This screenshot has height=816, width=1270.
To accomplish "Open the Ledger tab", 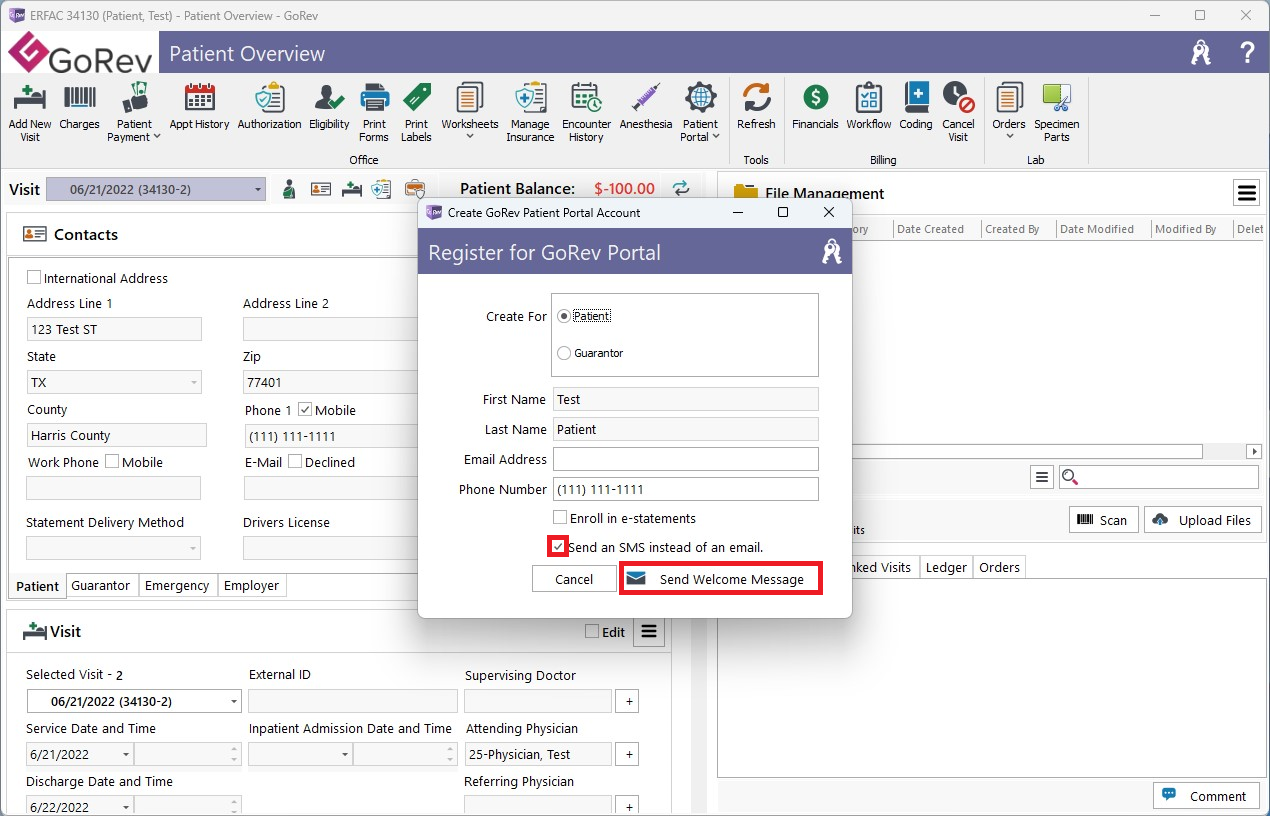I will (946, 567).
